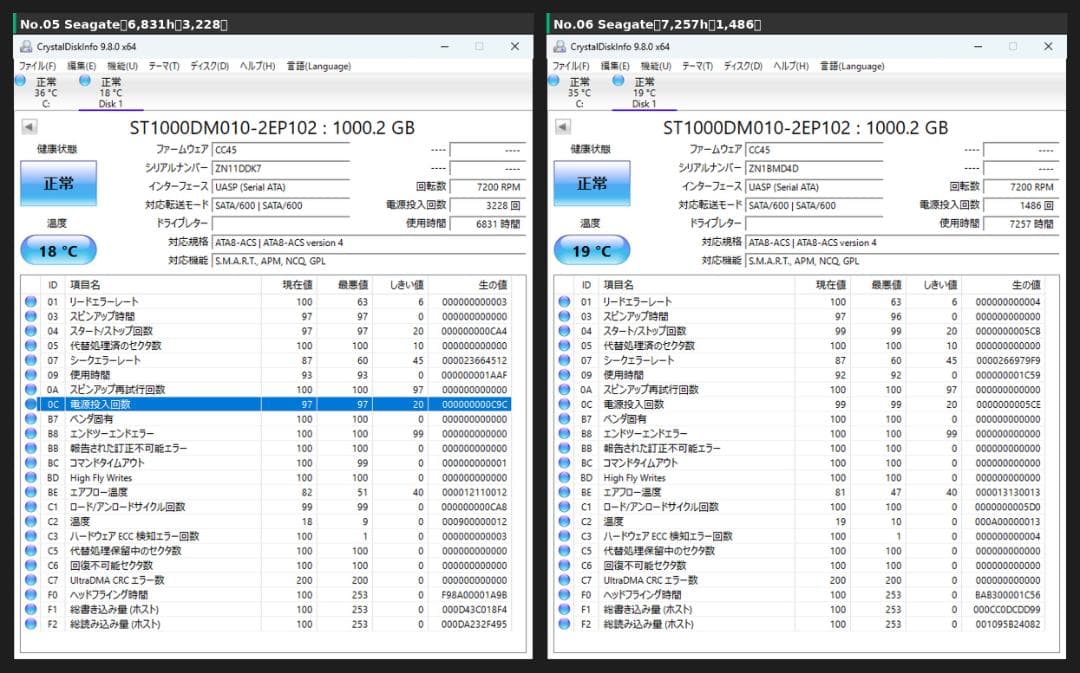Select 報告された訂正不可能エラー row in left window
This screenshot has width=1080, height=673.
(267, 448)
